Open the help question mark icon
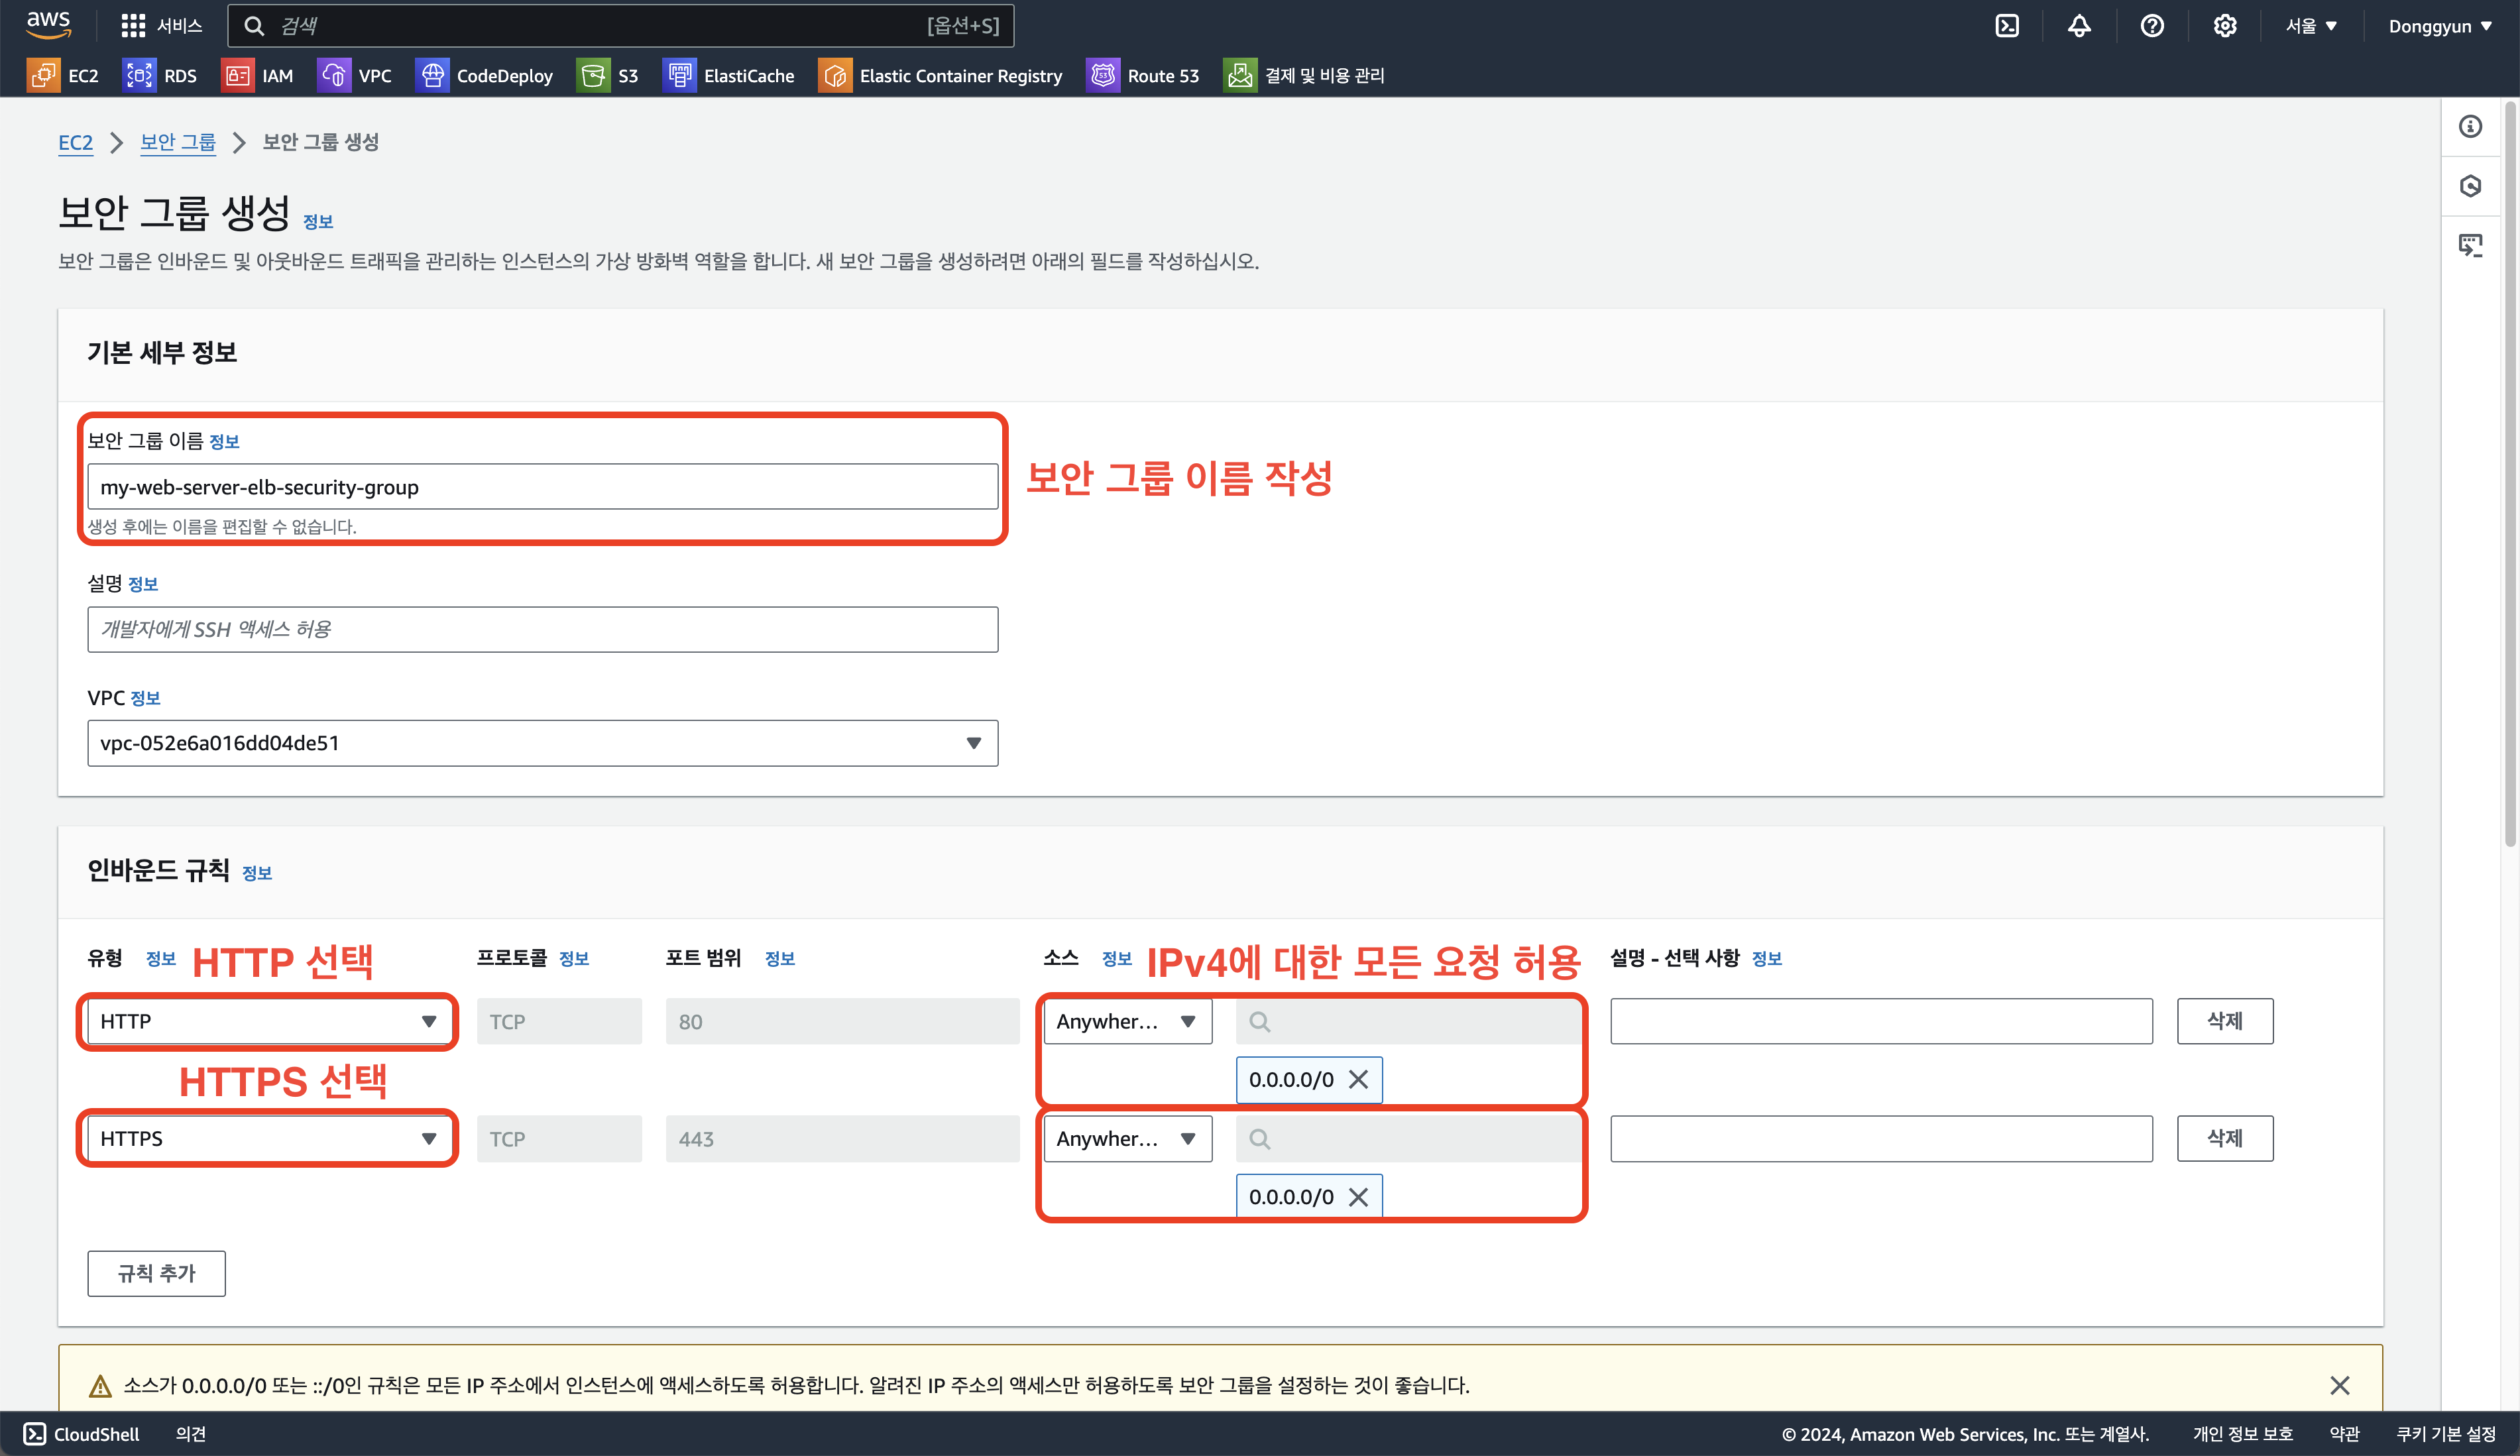 (2152, 26)
